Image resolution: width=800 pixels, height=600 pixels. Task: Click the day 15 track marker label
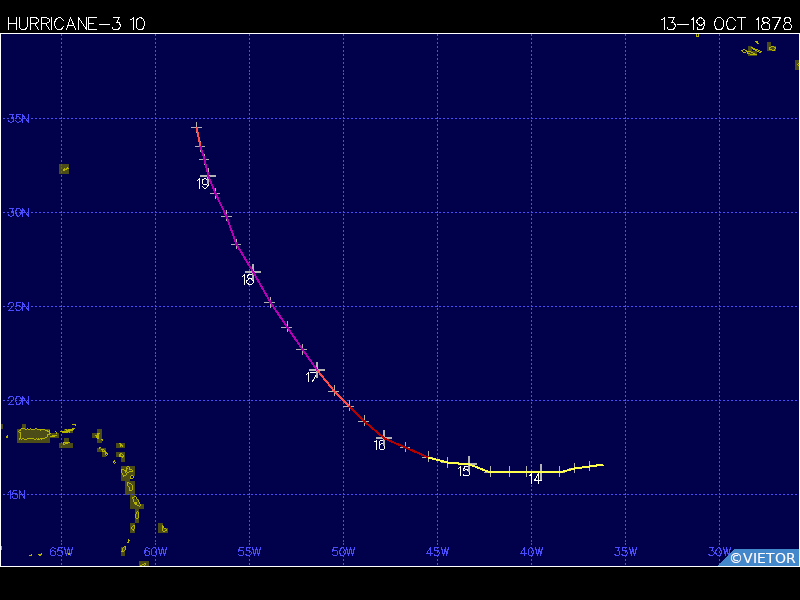[463, 471]
